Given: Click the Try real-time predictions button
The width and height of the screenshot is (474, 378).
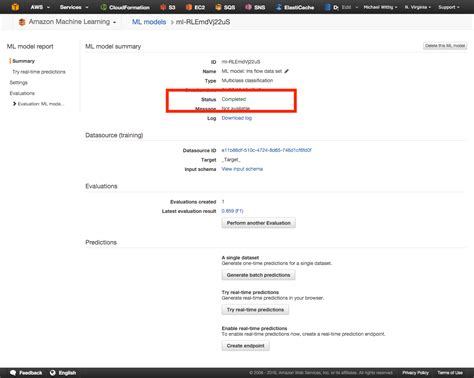Looking at the screenshot, I should pyautogui.click(x=255, y=310).
